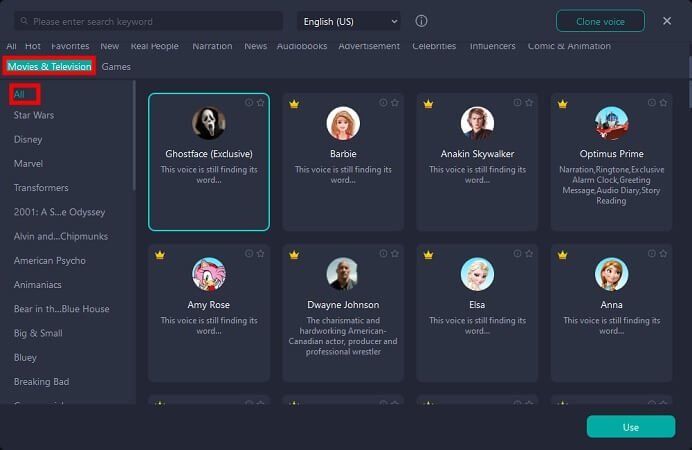
Task: Pick the Amy Rose avatar
Action: click(209, 274)
